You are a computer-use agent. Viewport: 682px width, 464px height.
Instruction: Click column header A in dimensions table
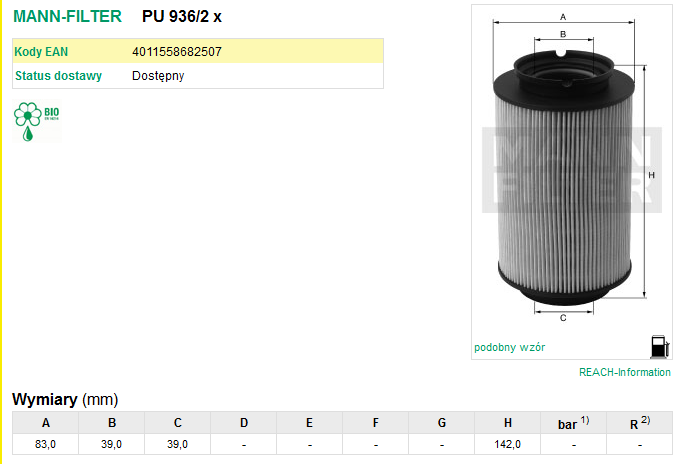tap(46, 423)
